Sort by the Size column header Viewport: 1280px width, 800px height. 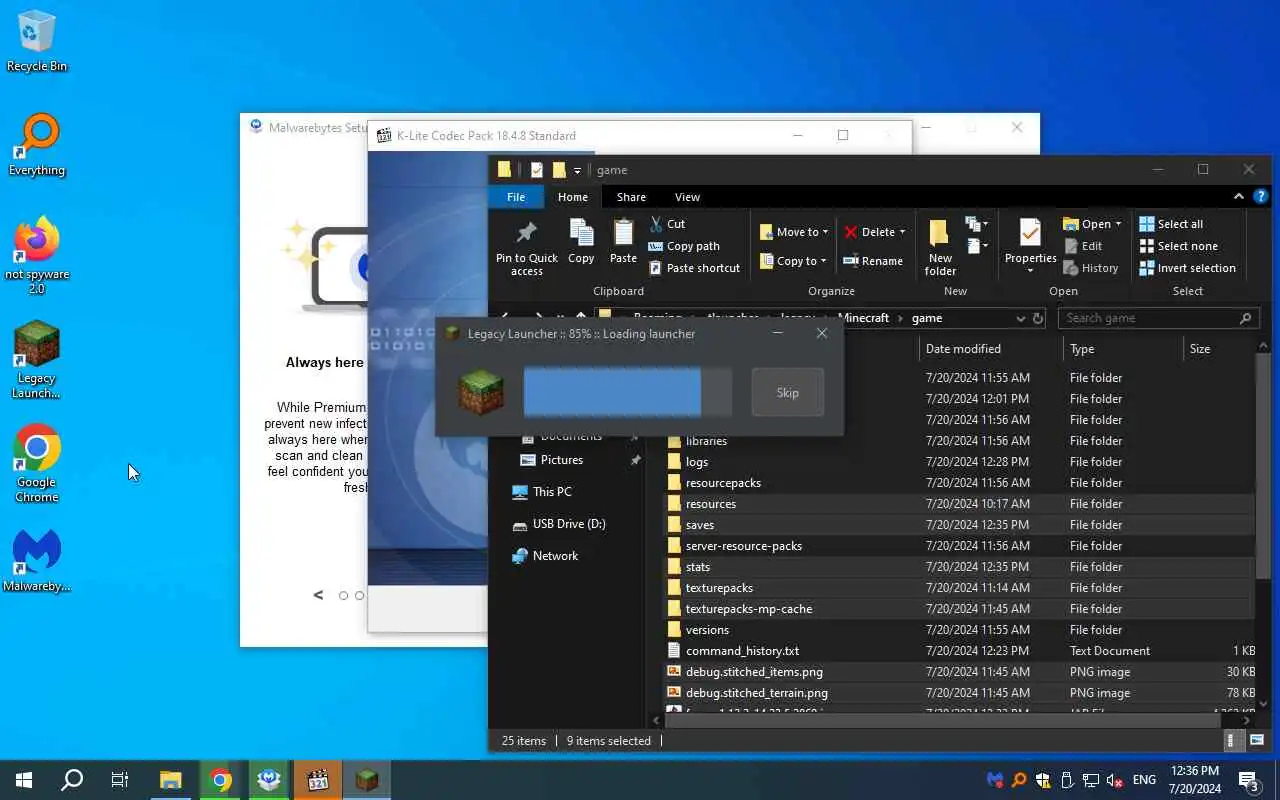pyautogui.click(x=1219, y=349)
